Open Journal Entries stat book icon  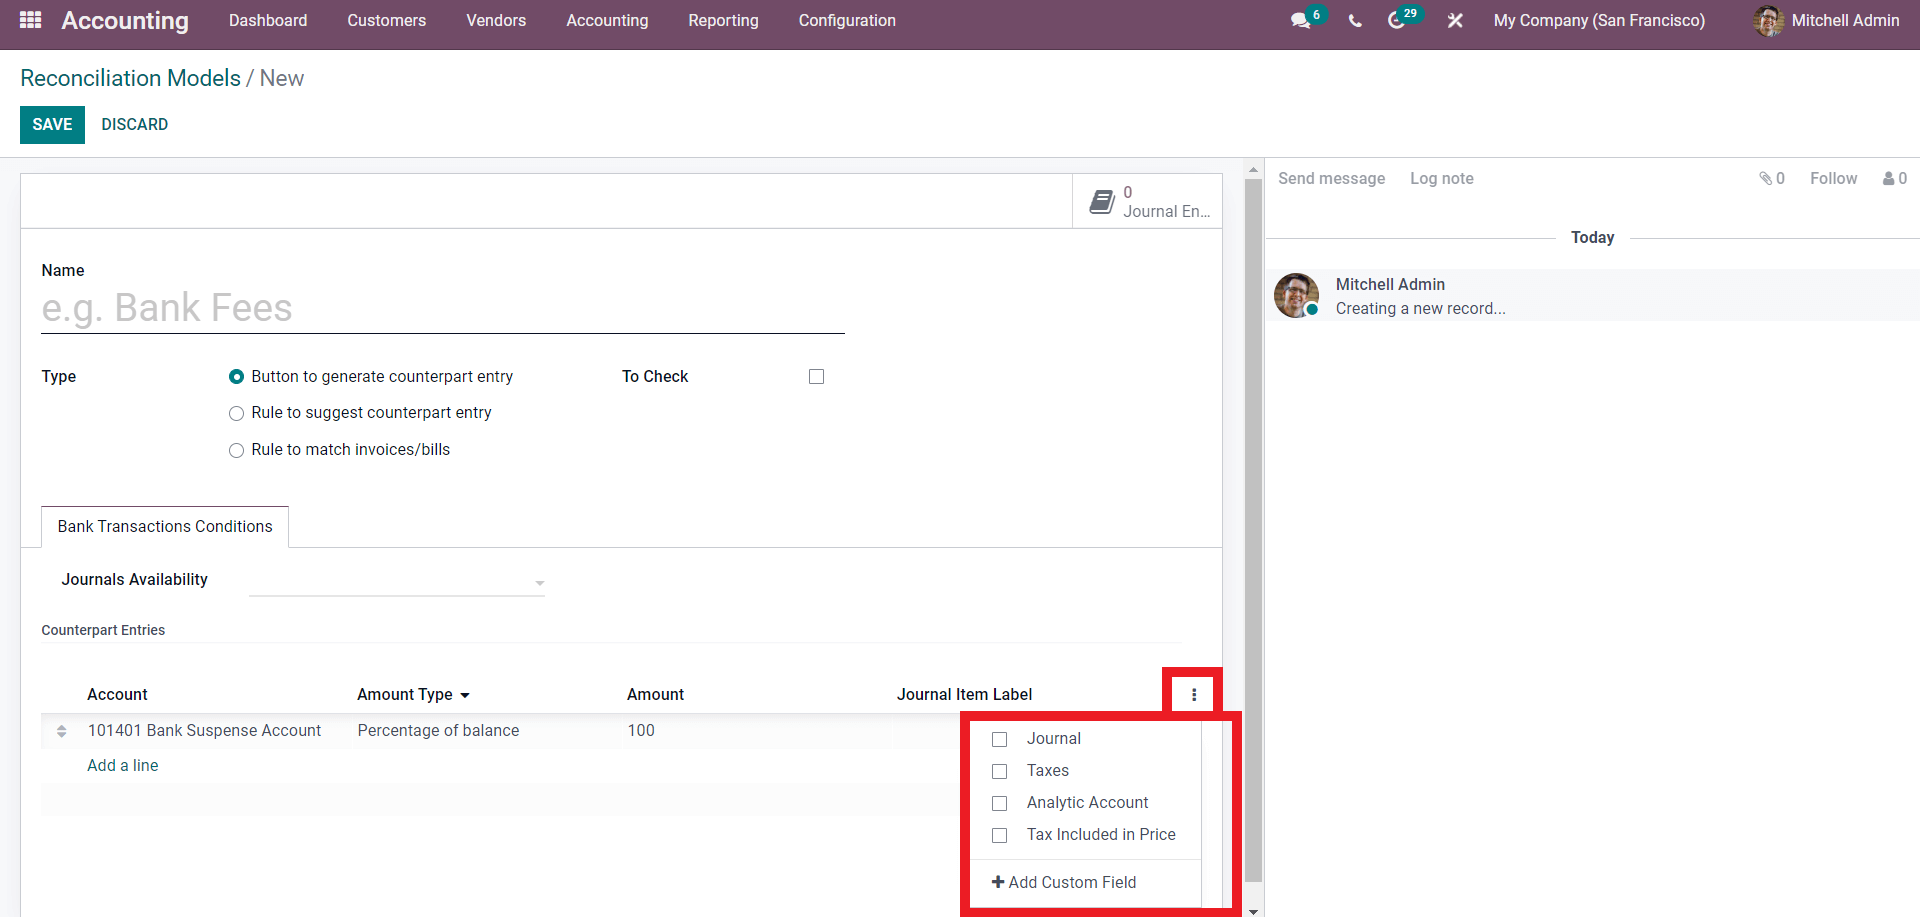pos(1102,202)
